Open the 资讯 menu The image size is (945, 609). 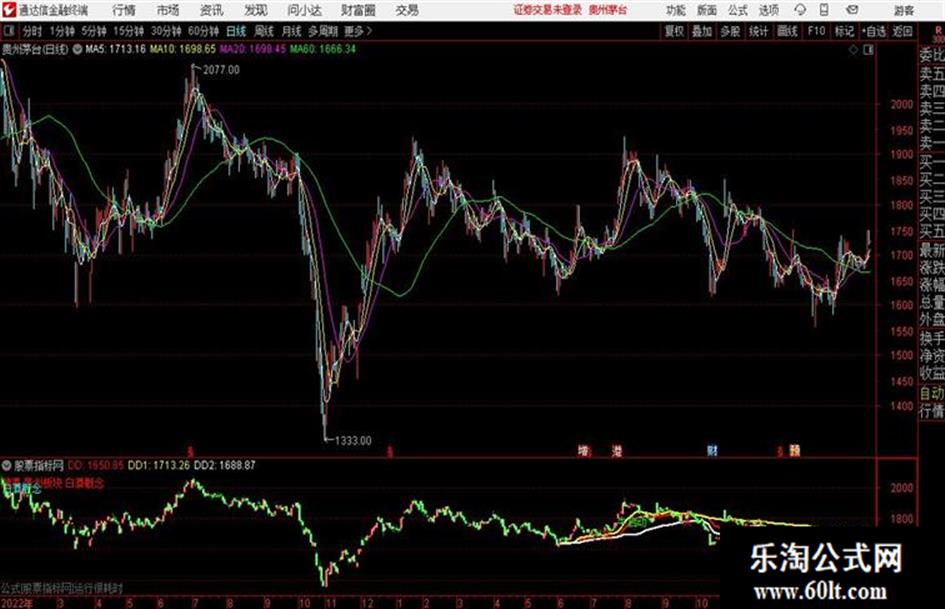[x=212, y=10]
